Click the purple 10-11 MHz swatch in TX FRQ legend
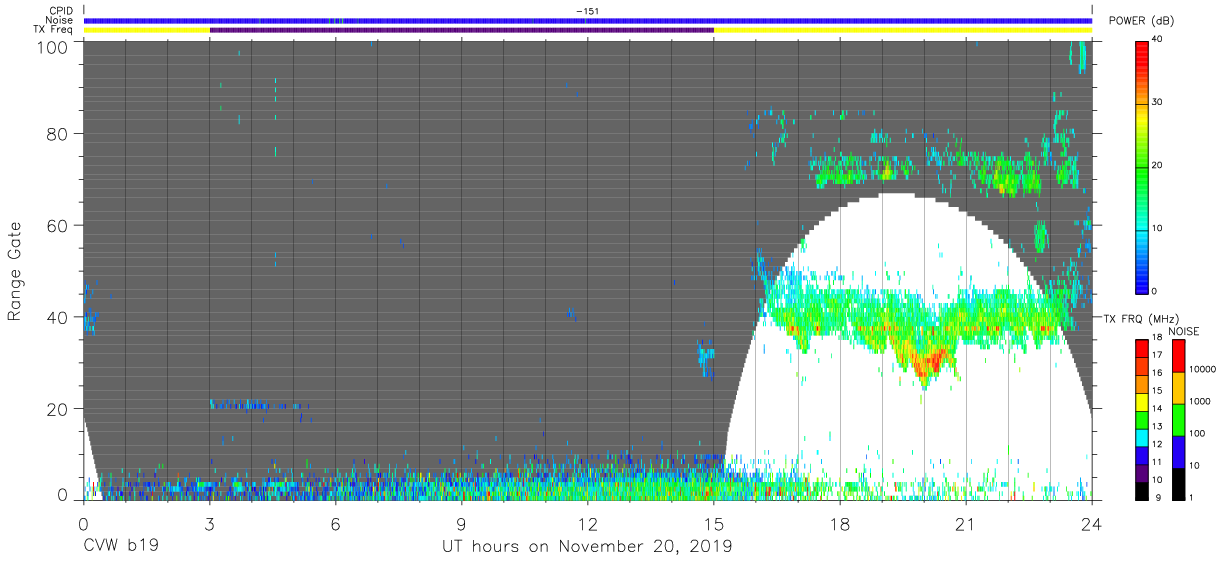 pos(1143,471)
